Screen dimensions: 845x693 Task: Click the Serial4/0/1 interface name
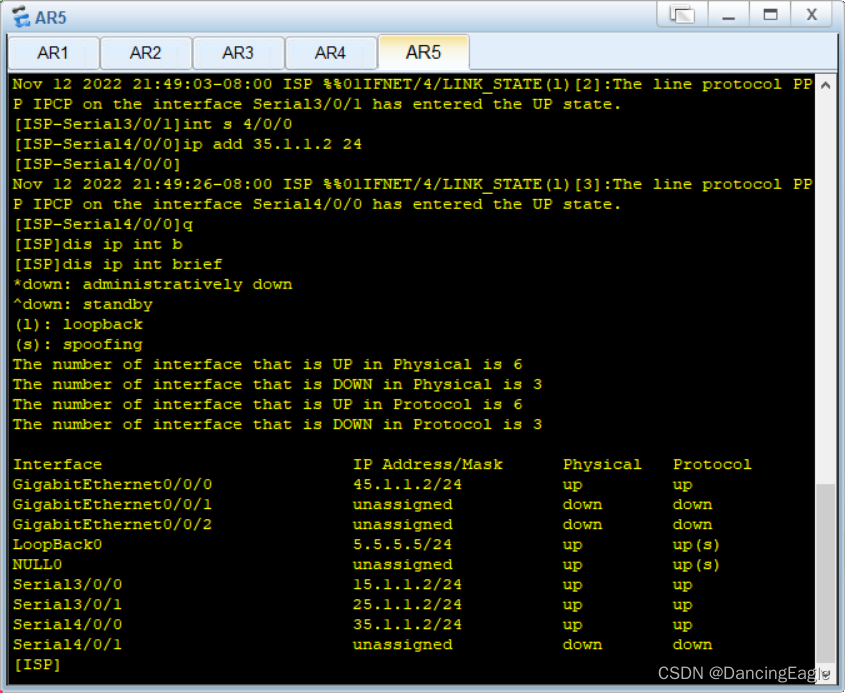(67, 644)
